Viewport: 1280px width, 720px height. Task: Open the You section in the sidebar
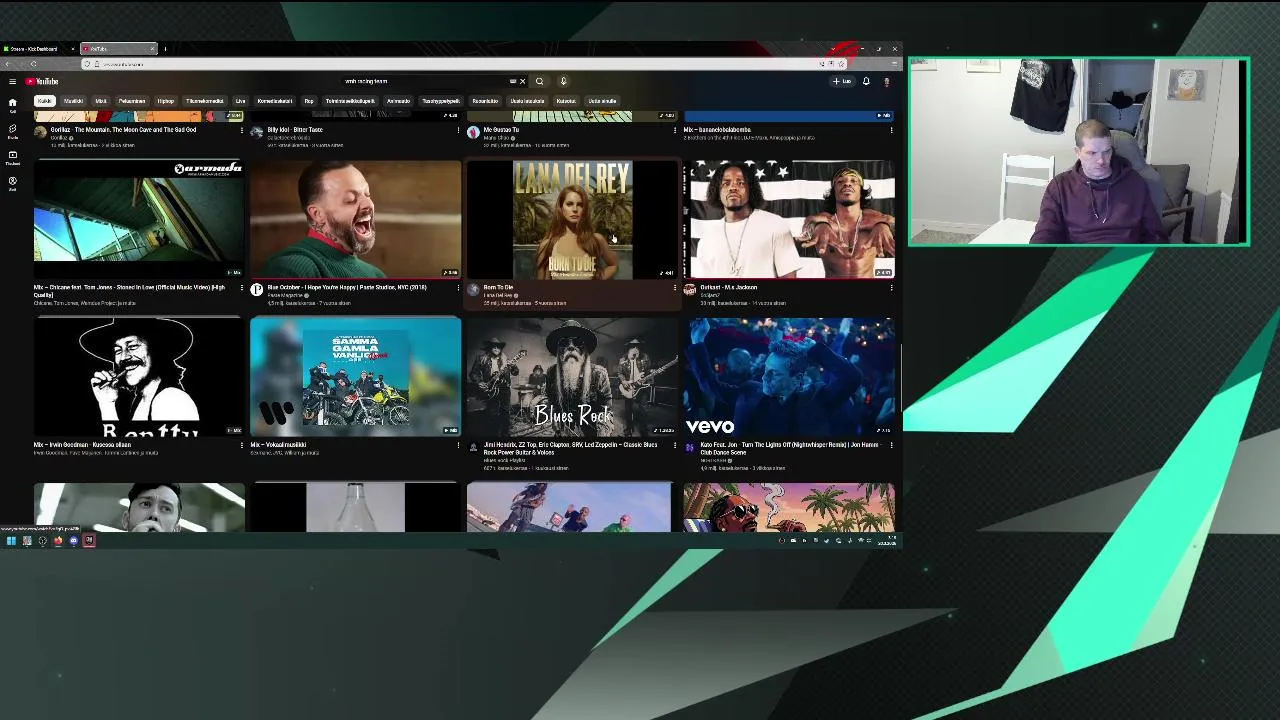(13, 183)
